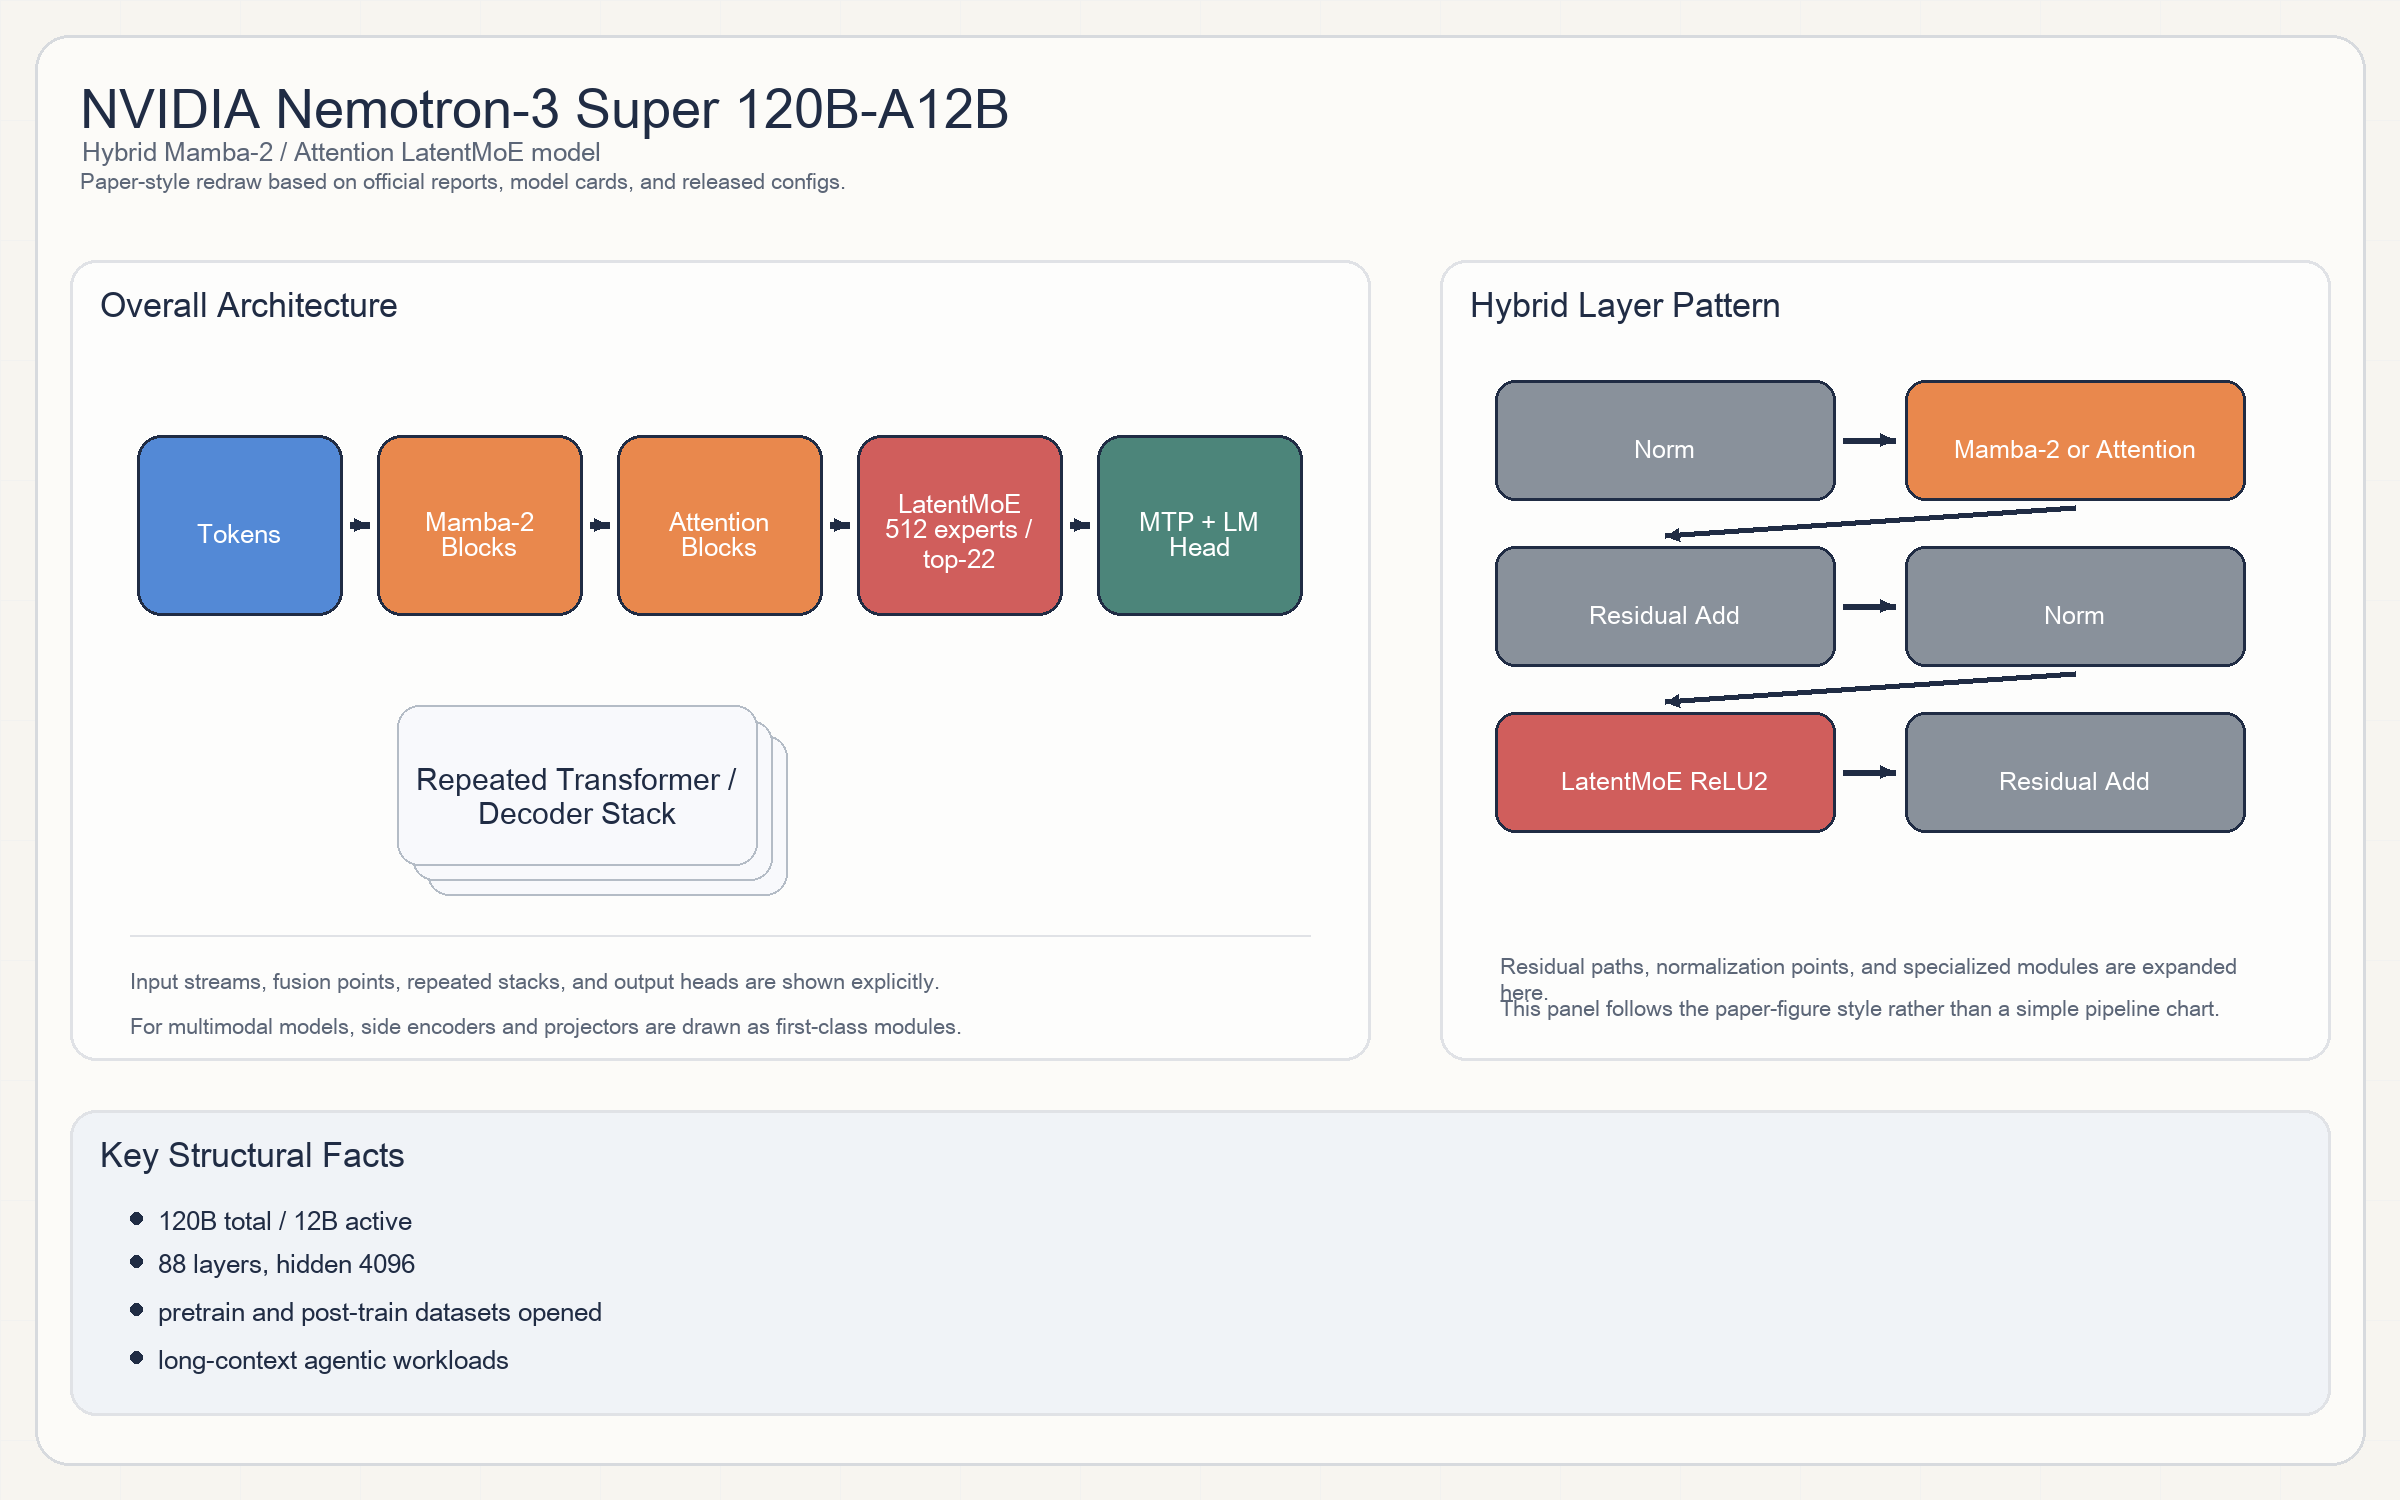Click the final Residual Add block
Viewport: 2400px width, 1500px height.
[x=2073, y=772]
